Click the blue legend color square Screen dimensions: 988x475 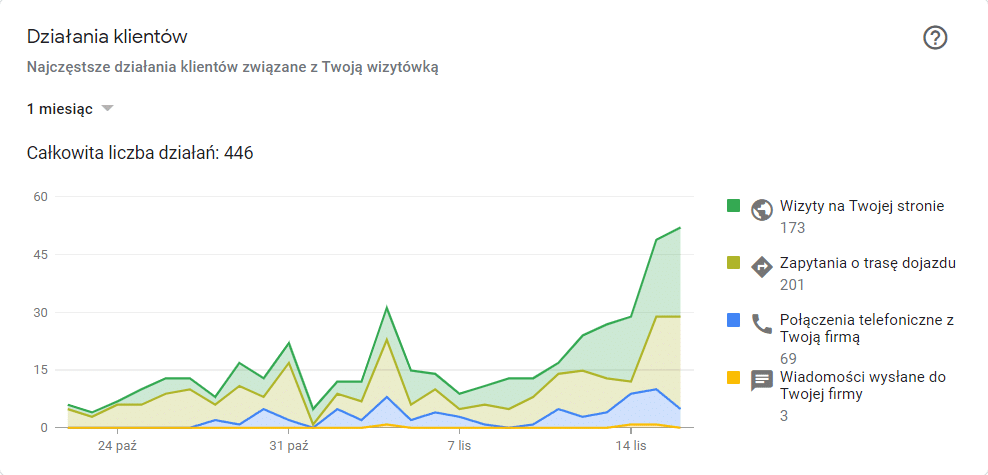point(733,320)
